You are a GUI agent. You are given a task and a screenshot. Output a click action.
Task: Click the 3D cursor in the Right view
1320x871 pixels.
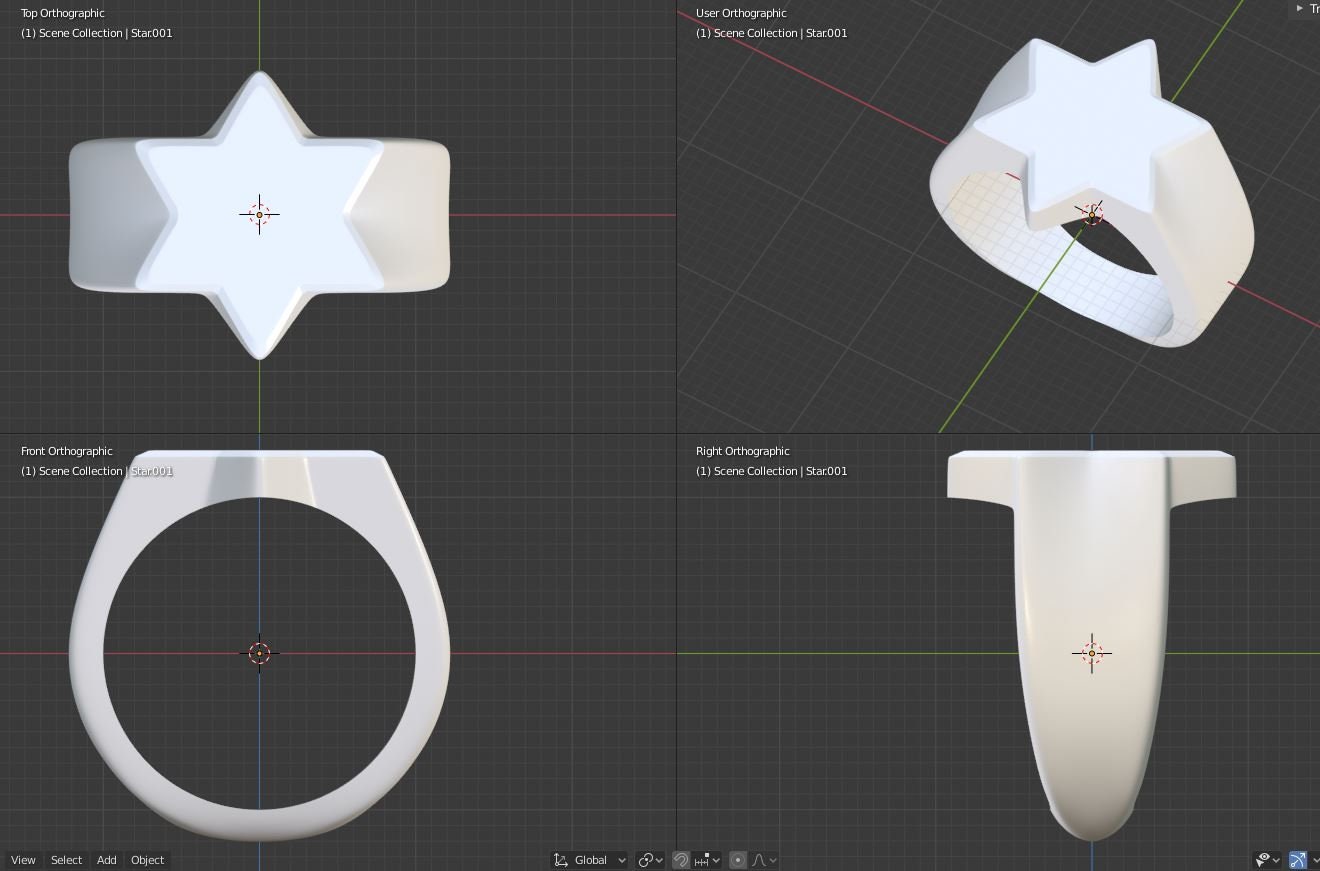pyautogui.click(x=1092, y=653)
